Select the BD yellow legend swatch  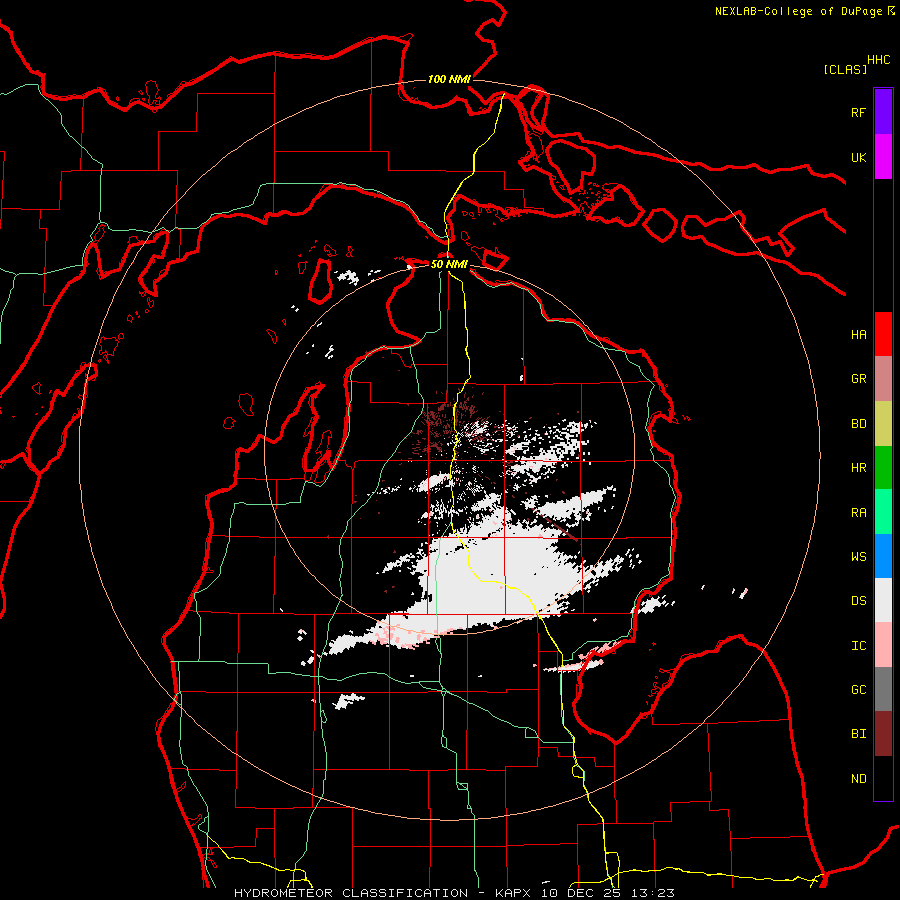point(883,424)
